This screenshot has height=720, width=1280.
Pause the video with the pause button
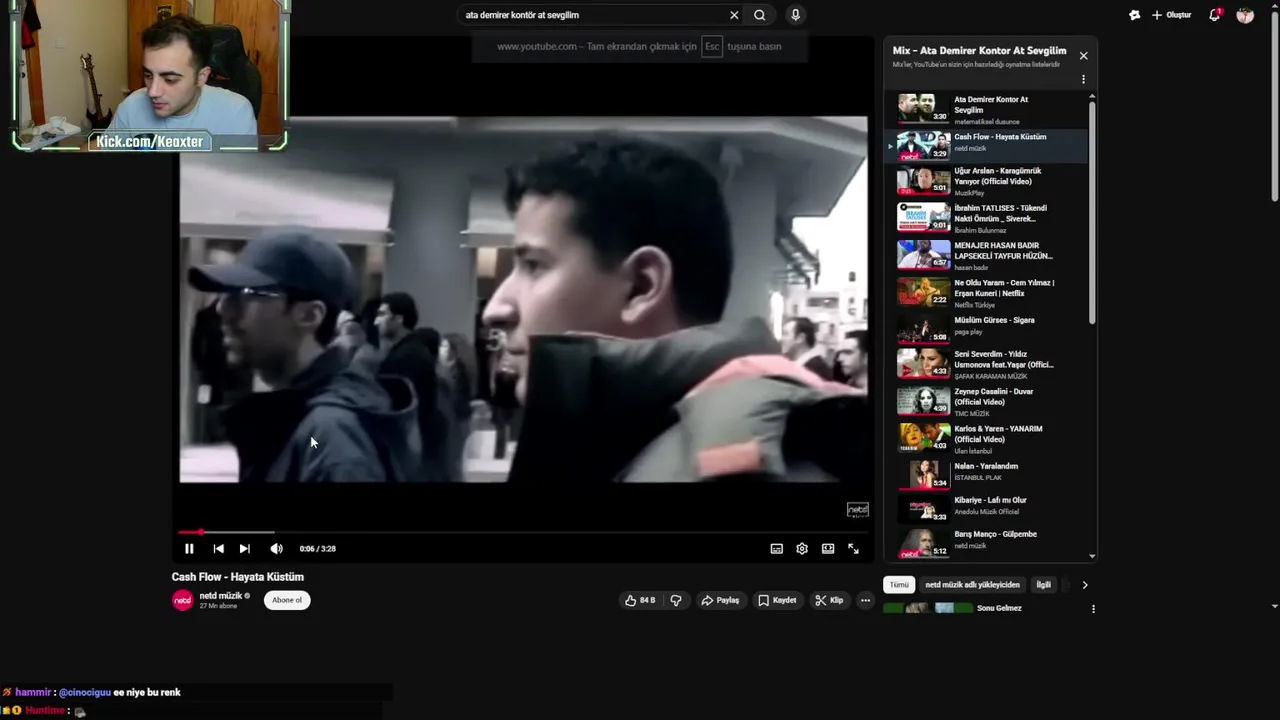pyautogui.click(x=189, y=548)
